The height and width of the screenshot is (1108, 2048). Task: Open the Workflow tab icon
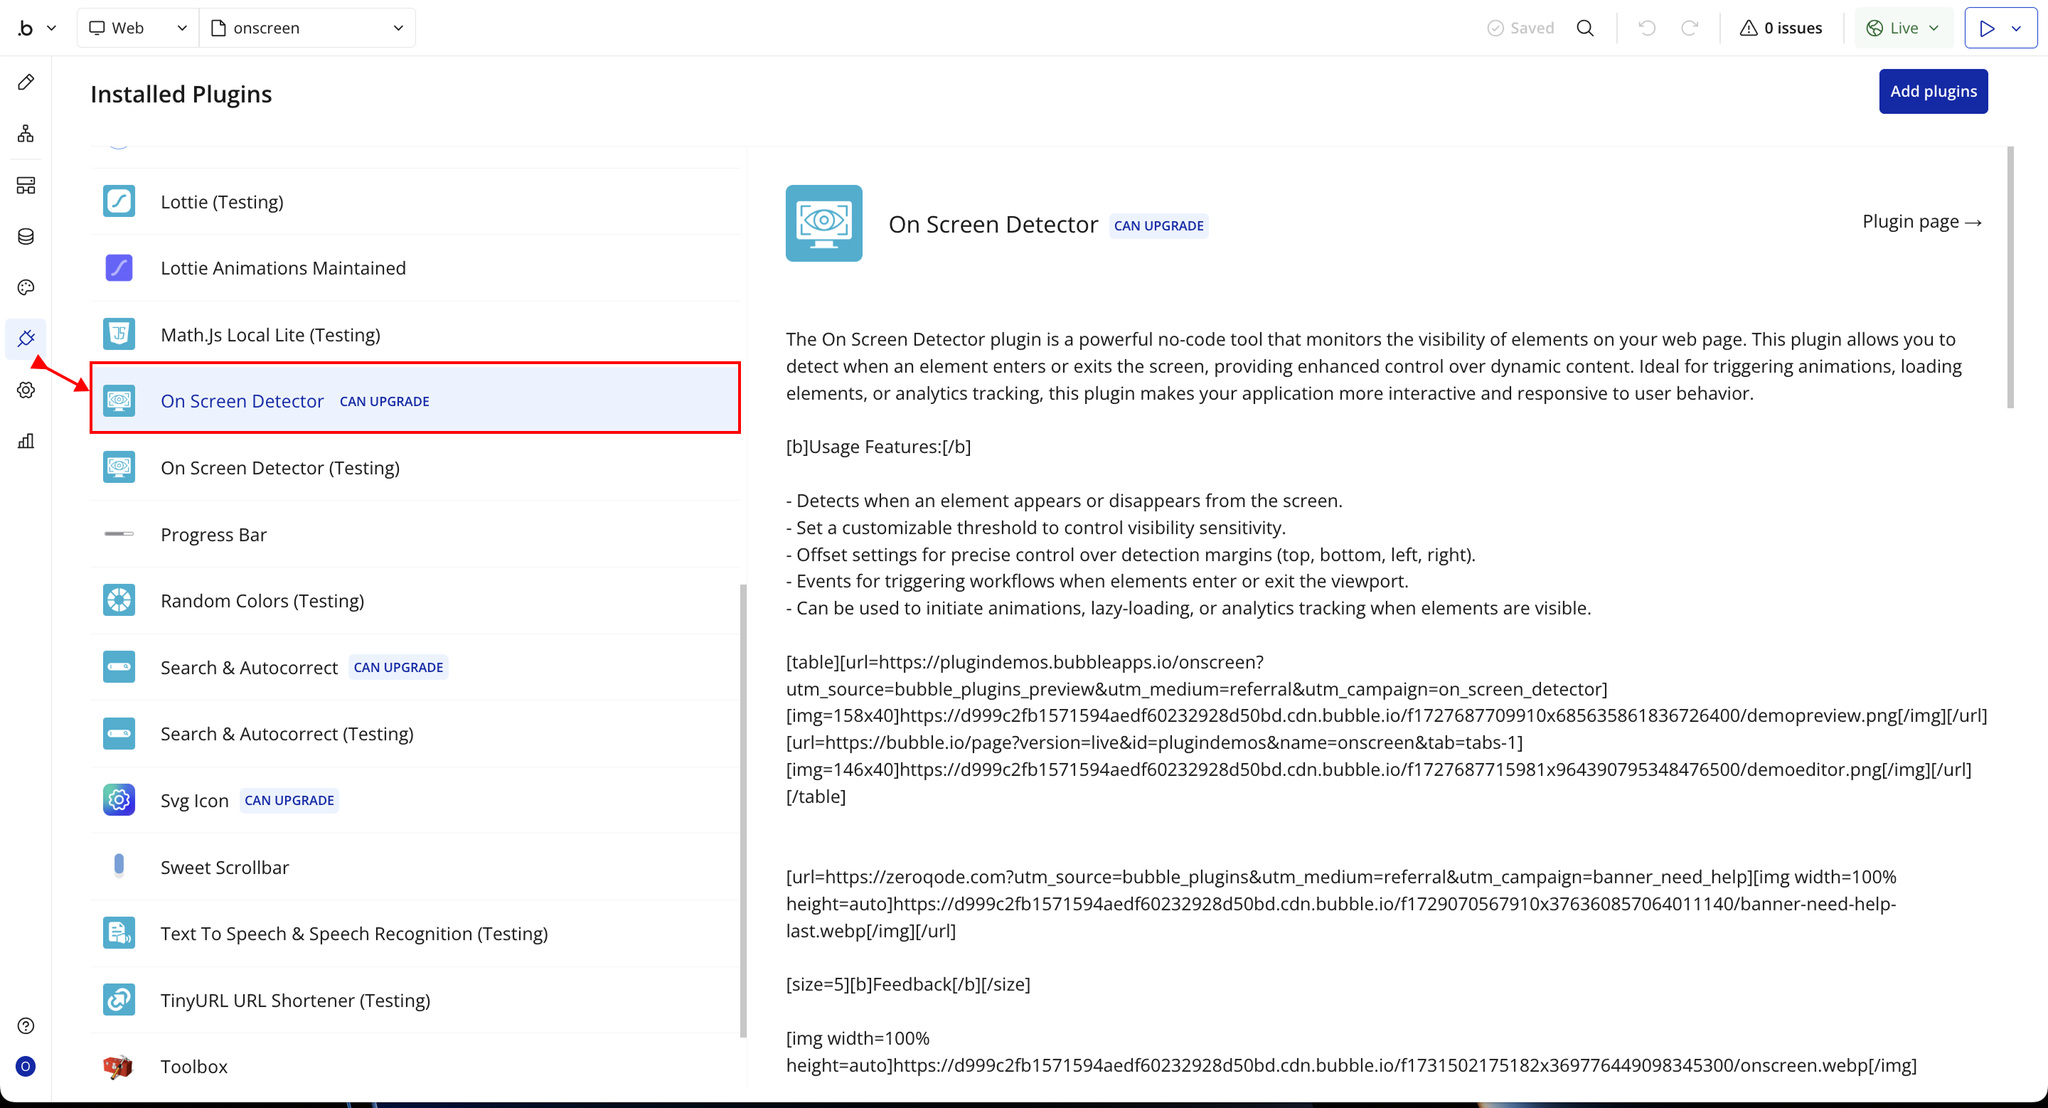pos(26,133)
